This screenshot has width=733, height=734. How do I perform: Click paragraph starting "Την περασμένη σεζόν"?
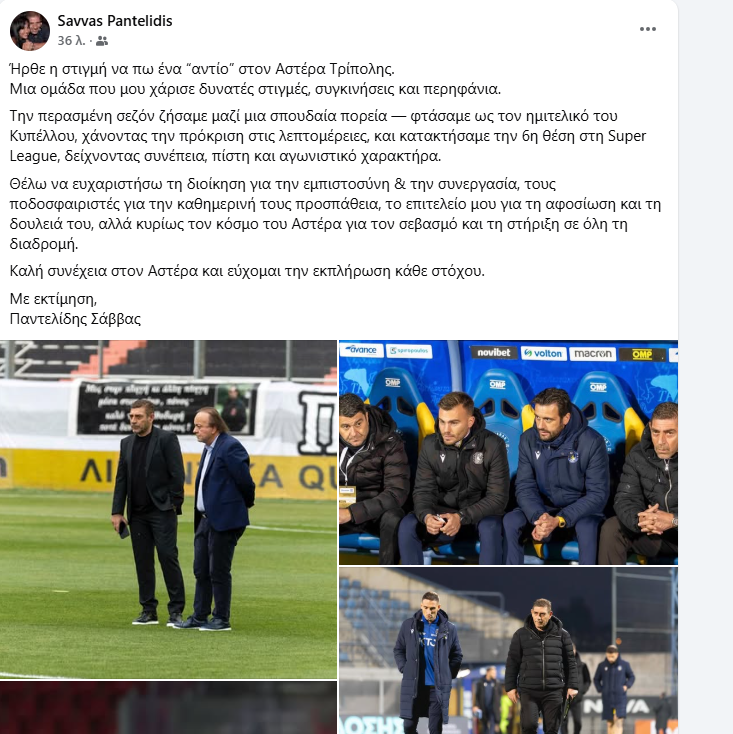(328, 136)
